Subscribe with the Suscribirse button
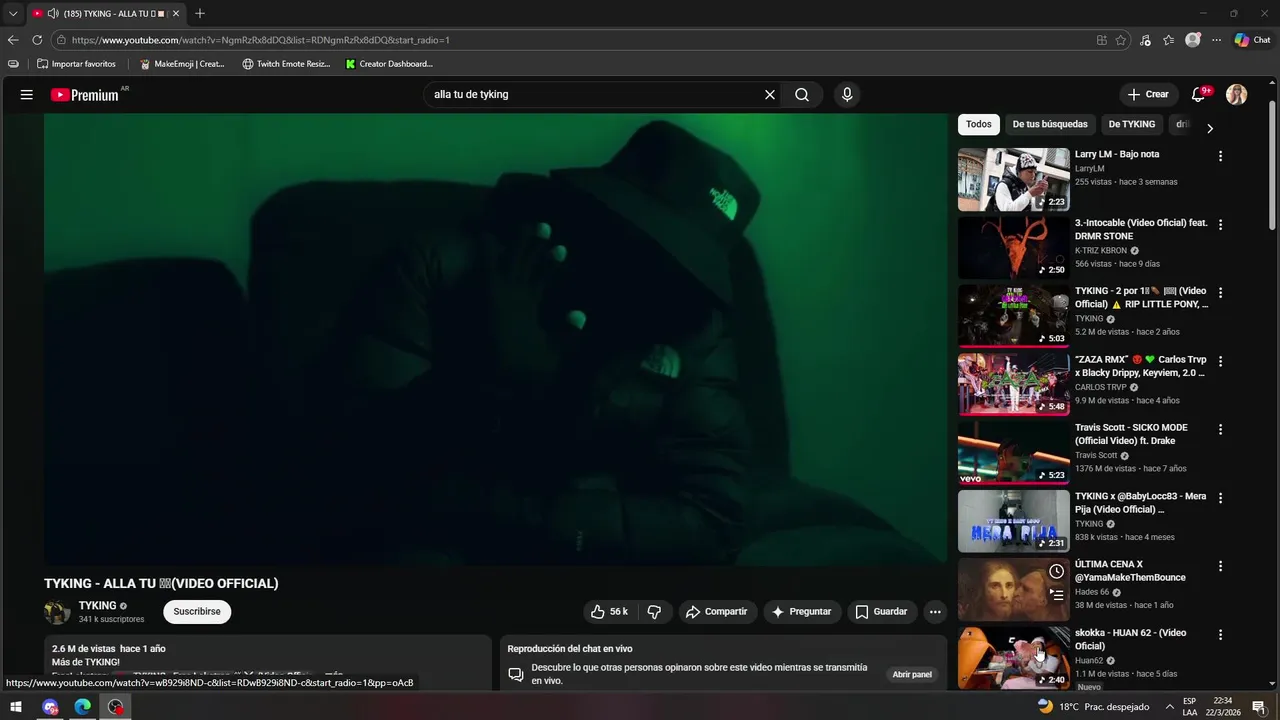This screenshot has height=720, width=1280. coord(197,611)
